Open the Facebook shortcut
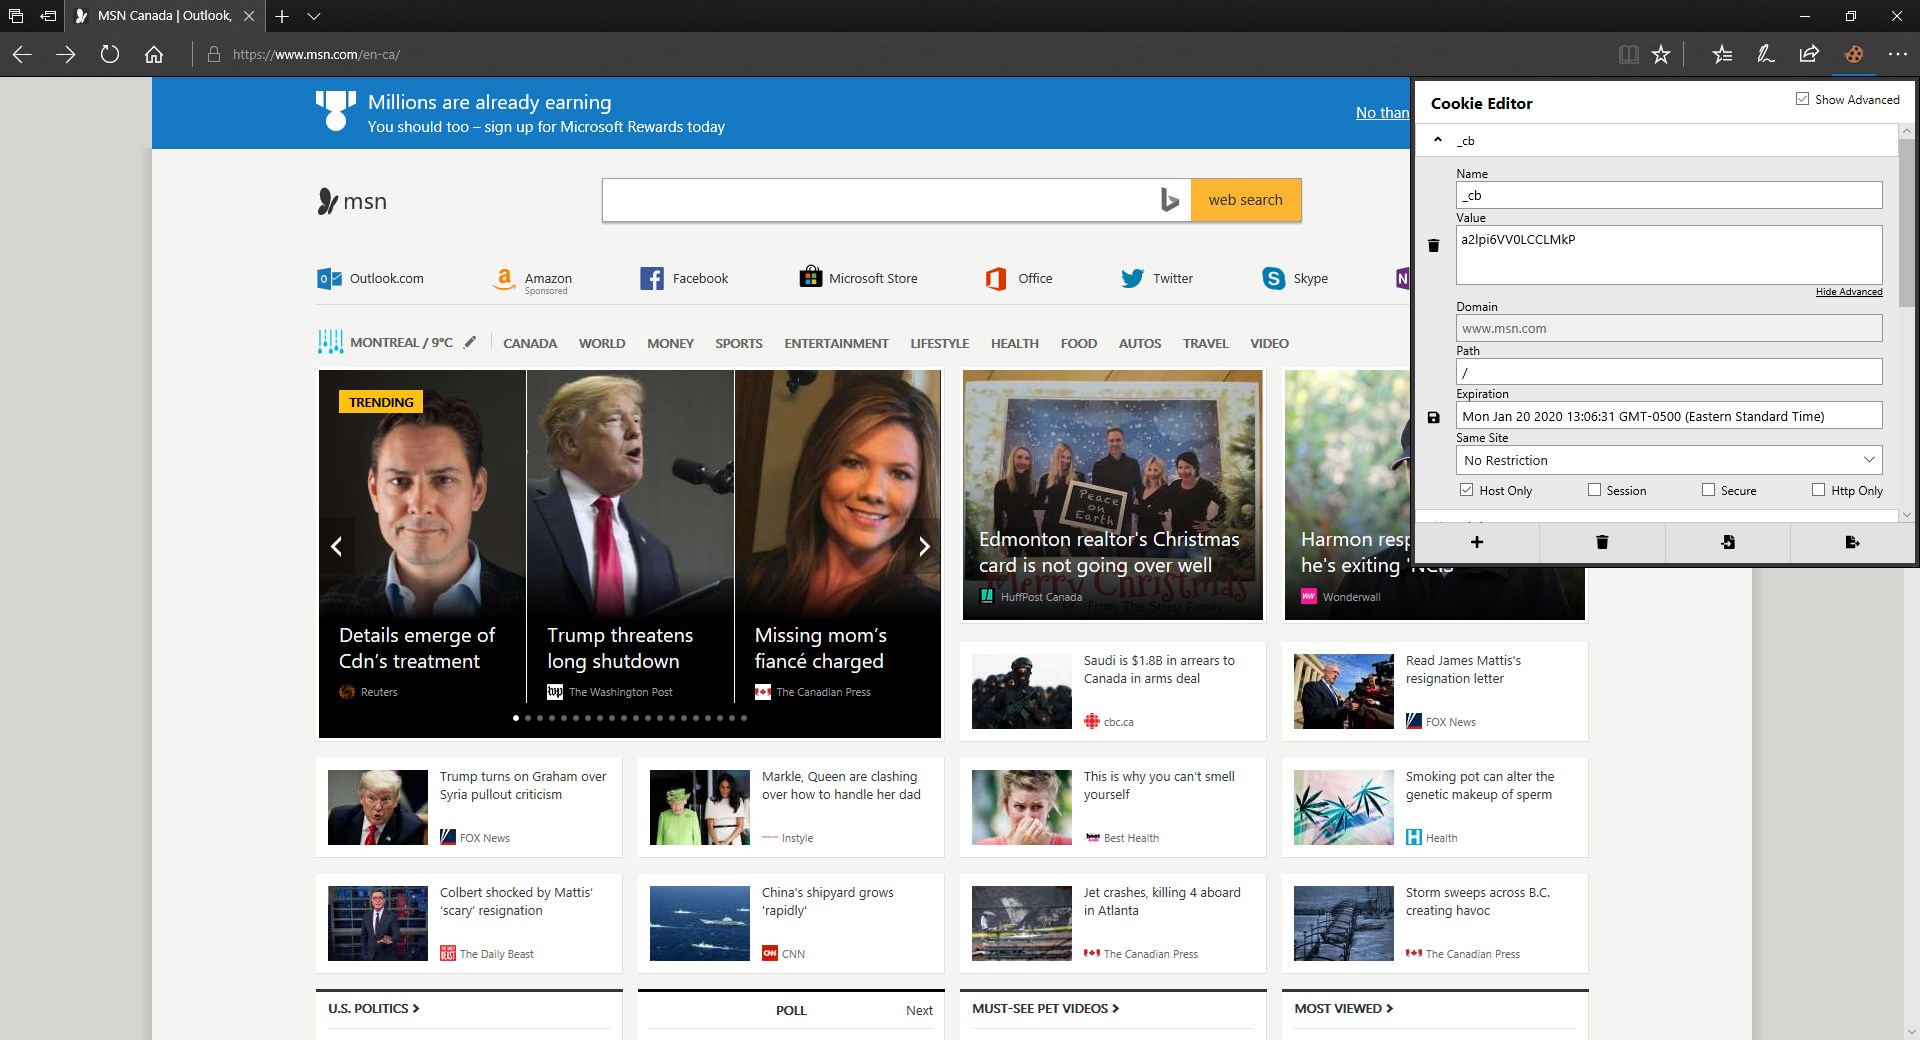This screenshot has height=1040, width=1920. point(684,278)
